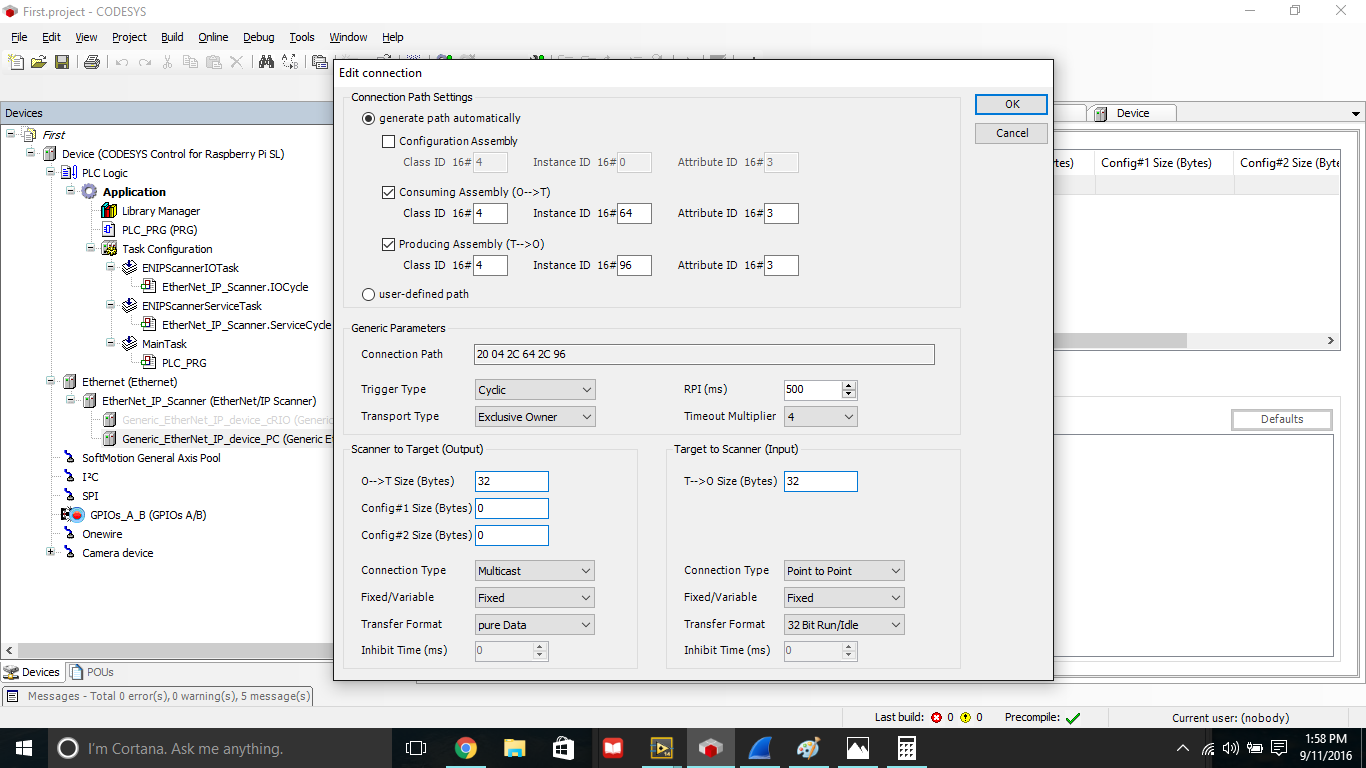Viewport: 1366px width, 768px height.
Task: Switch to the Device editor tab
Action: [1132, 113]
